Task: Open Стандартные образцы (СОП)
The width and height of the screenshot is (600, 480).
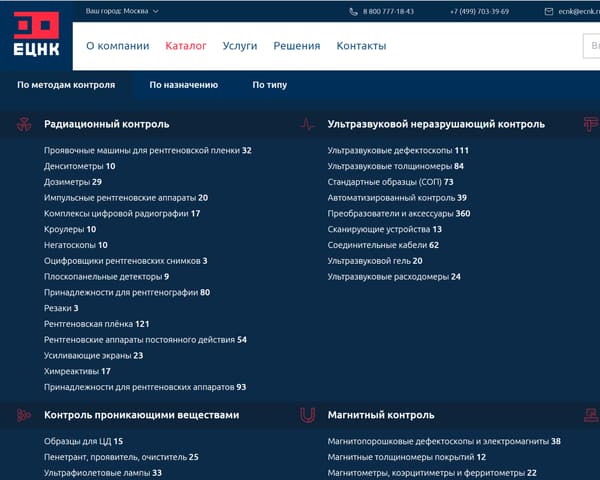Action: pyautogui.click(x=390, y=182)
